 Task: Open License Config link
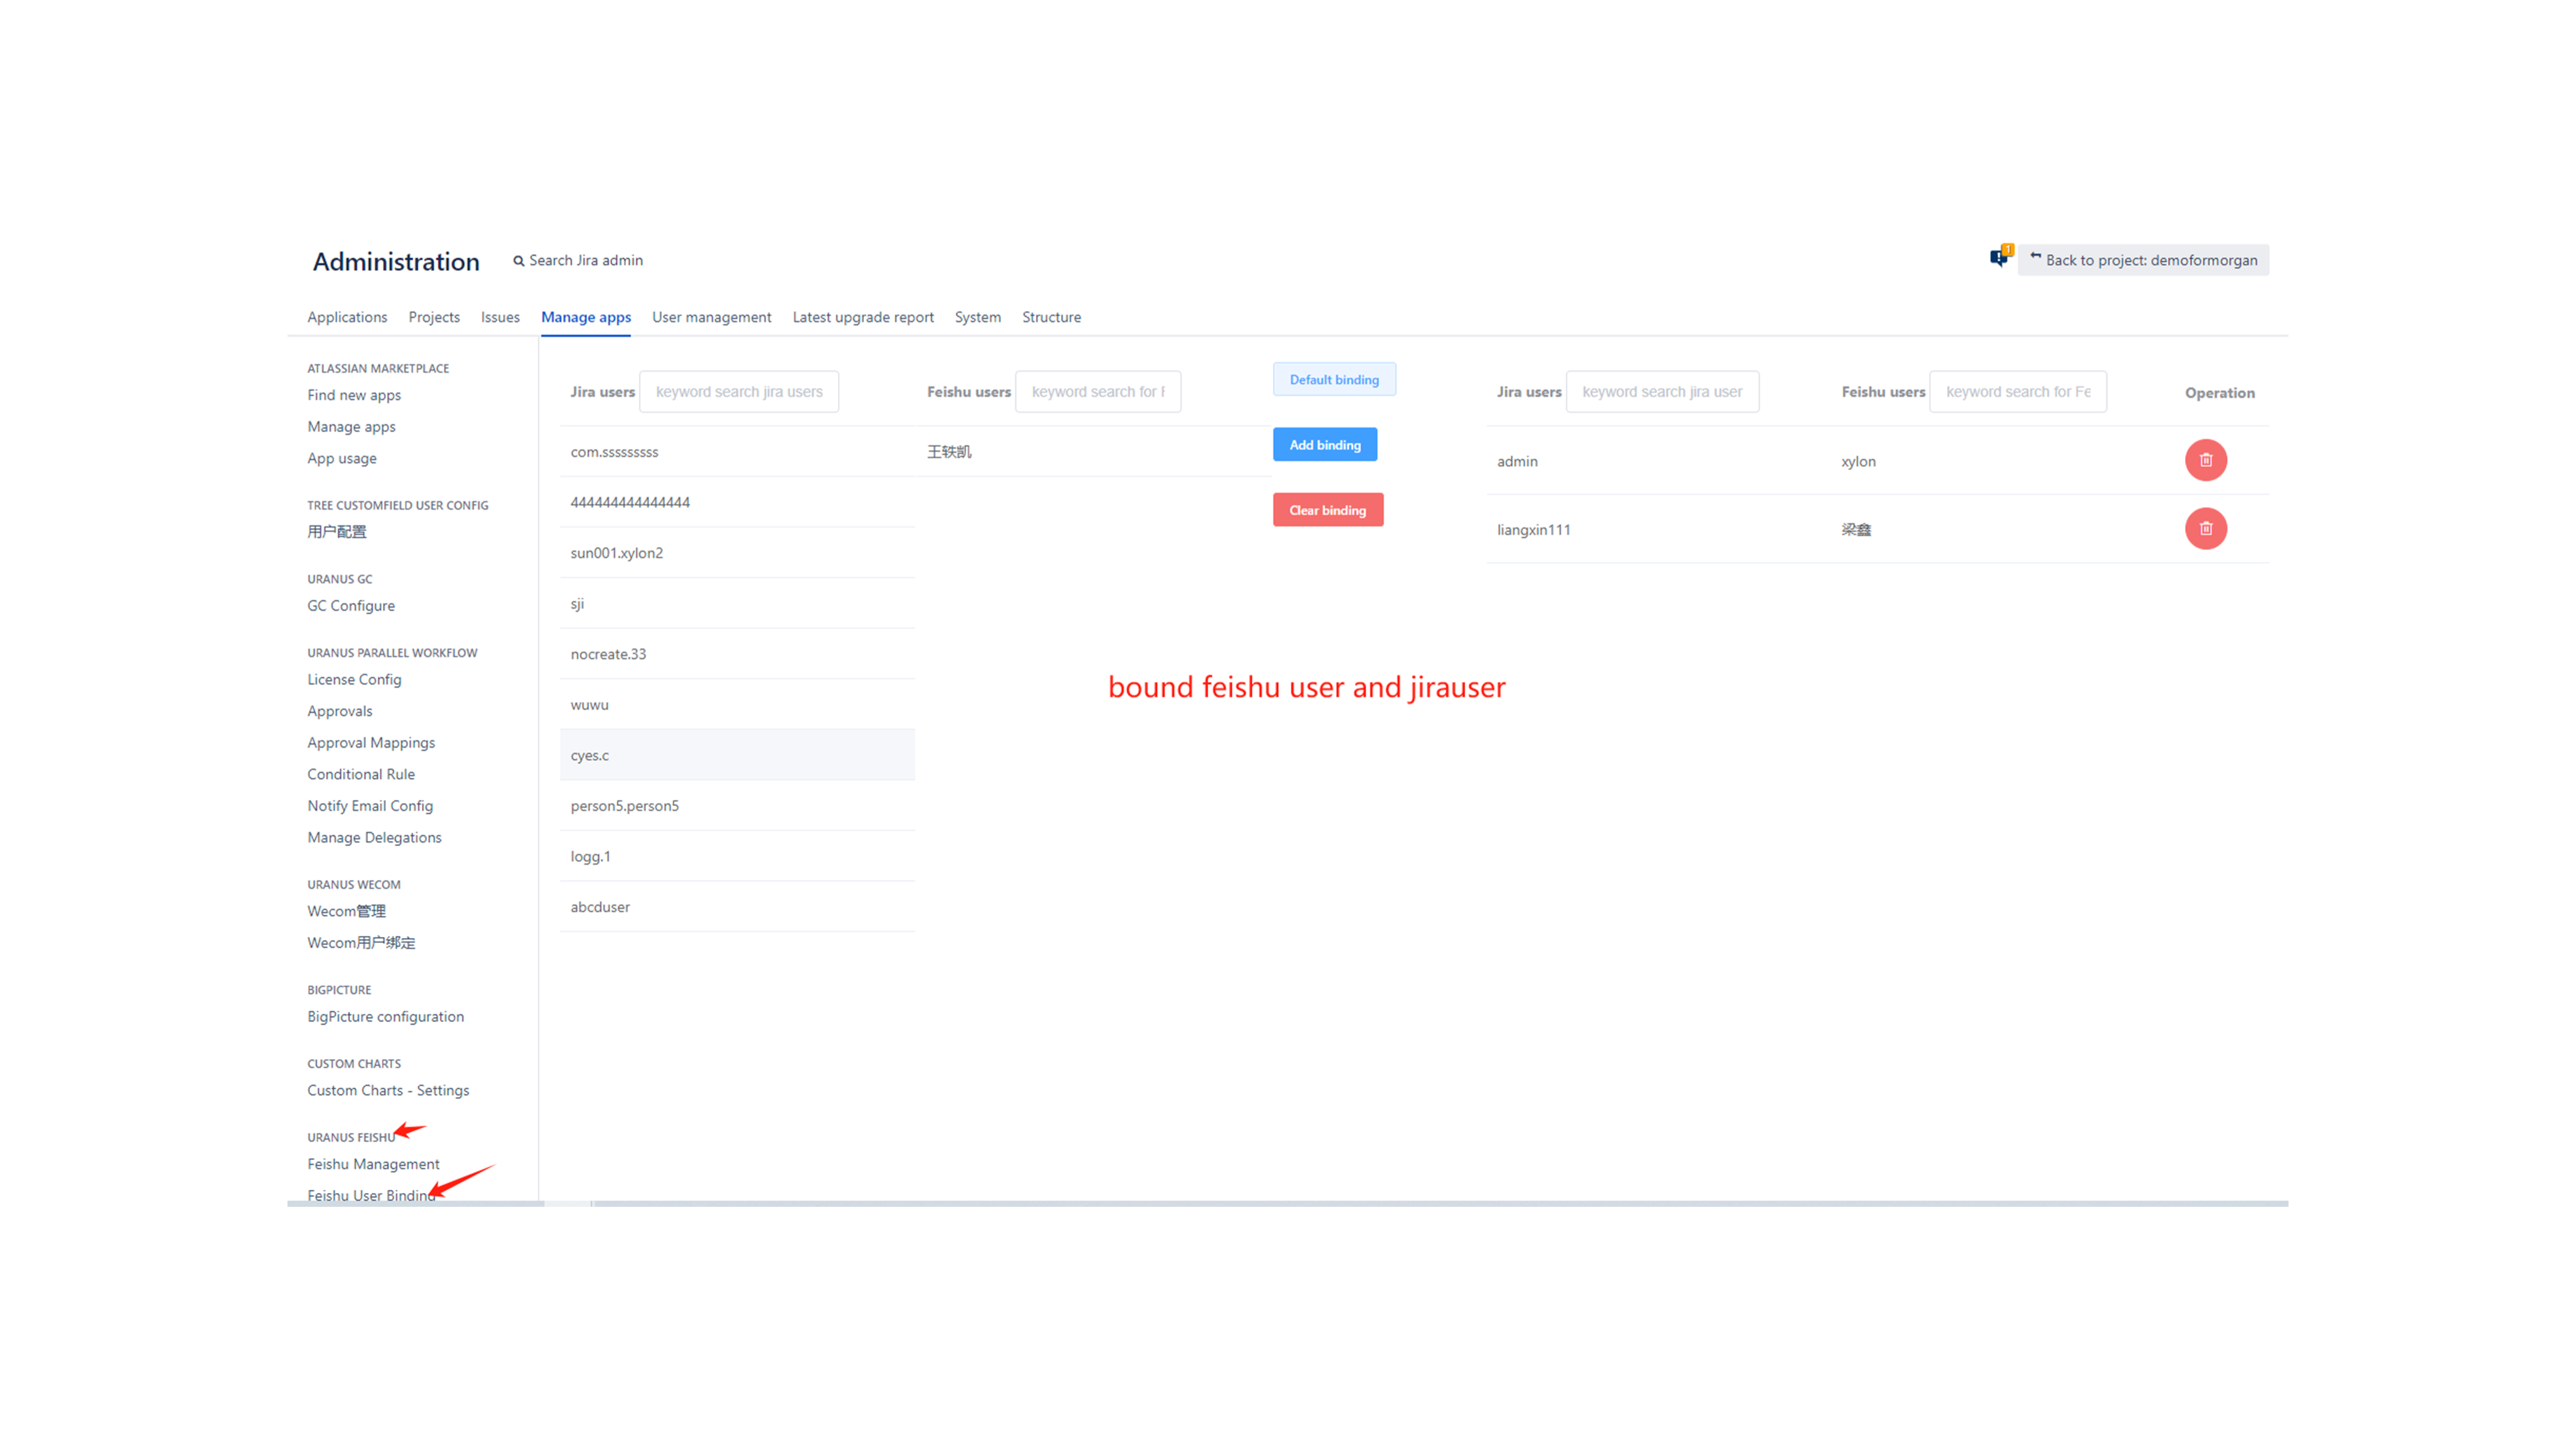(354, 679)
